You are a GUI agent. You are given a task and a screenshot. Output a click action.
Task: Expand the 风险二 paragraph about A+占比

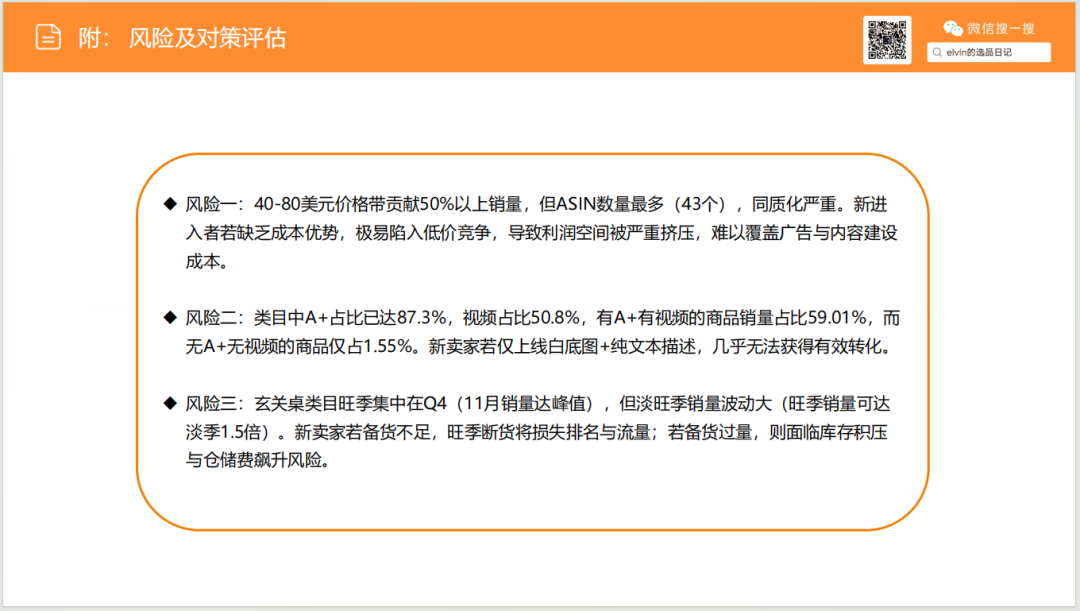click(540, 331)
